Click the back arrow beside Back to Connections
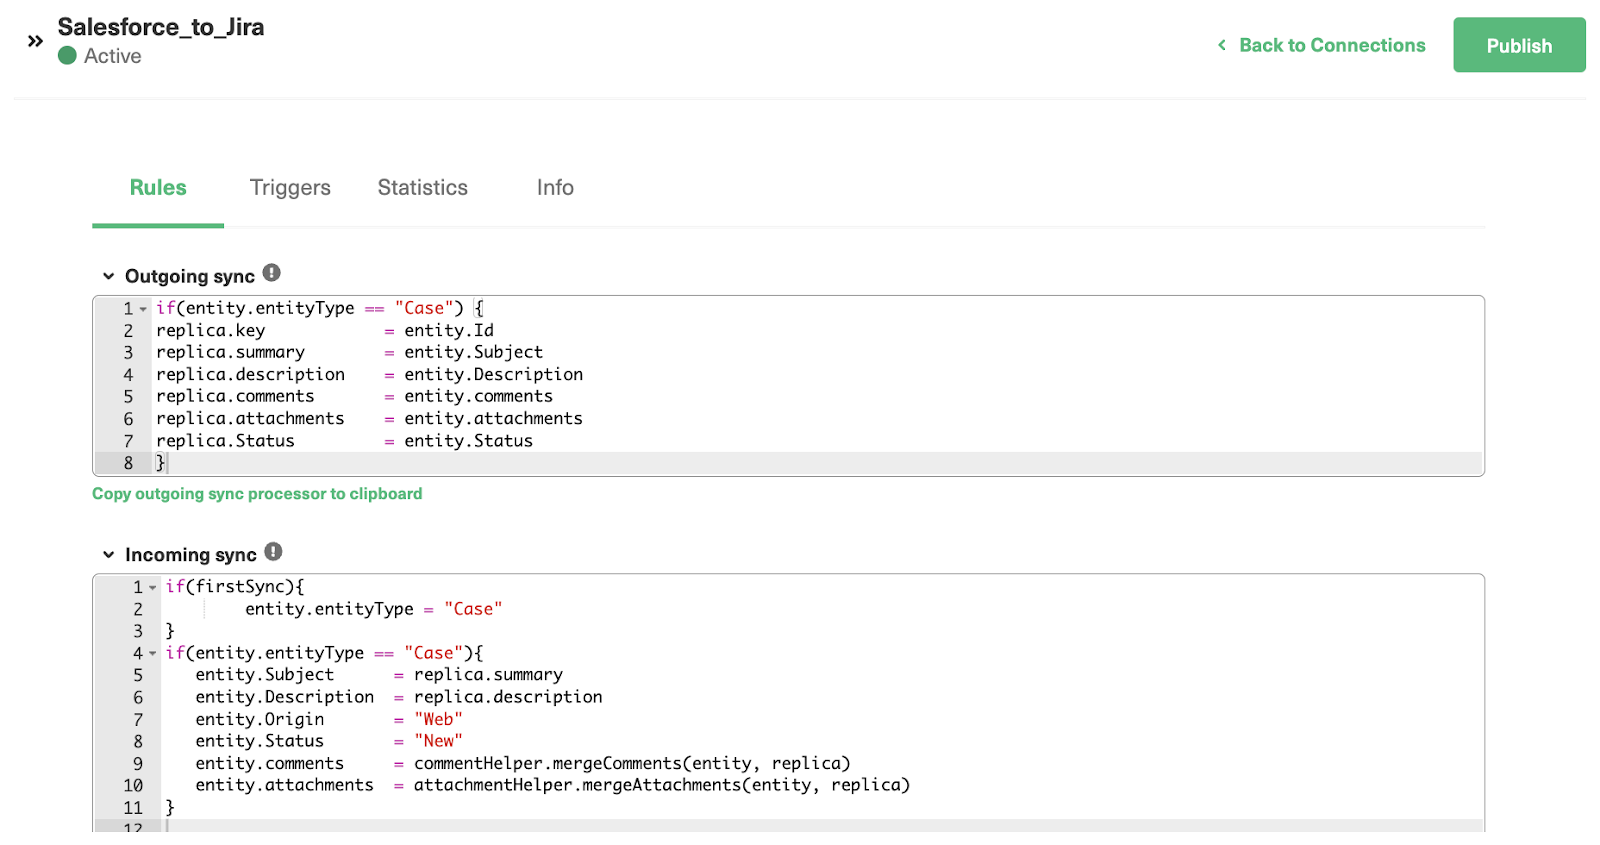 pyautogui.click(x=1222, y=45)
